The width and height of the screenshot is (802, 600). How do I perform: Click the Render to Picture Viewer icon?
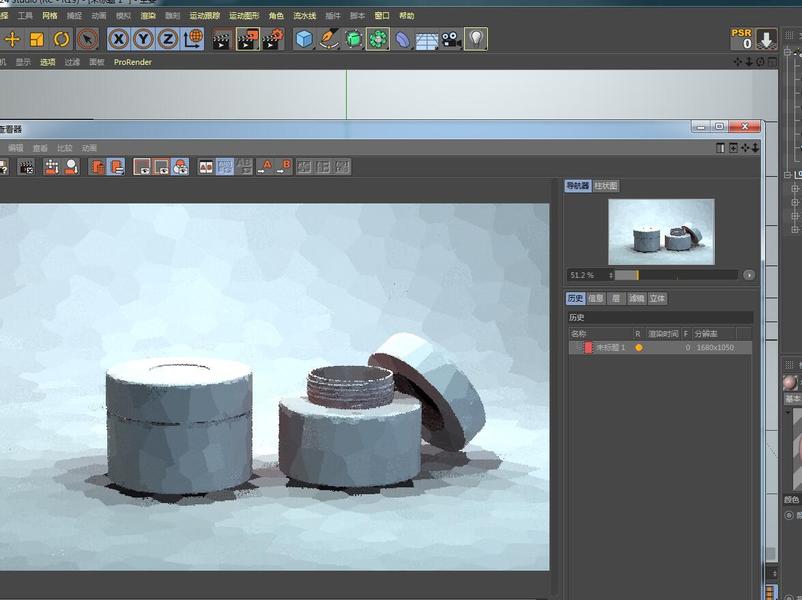(x=247, y=39)
